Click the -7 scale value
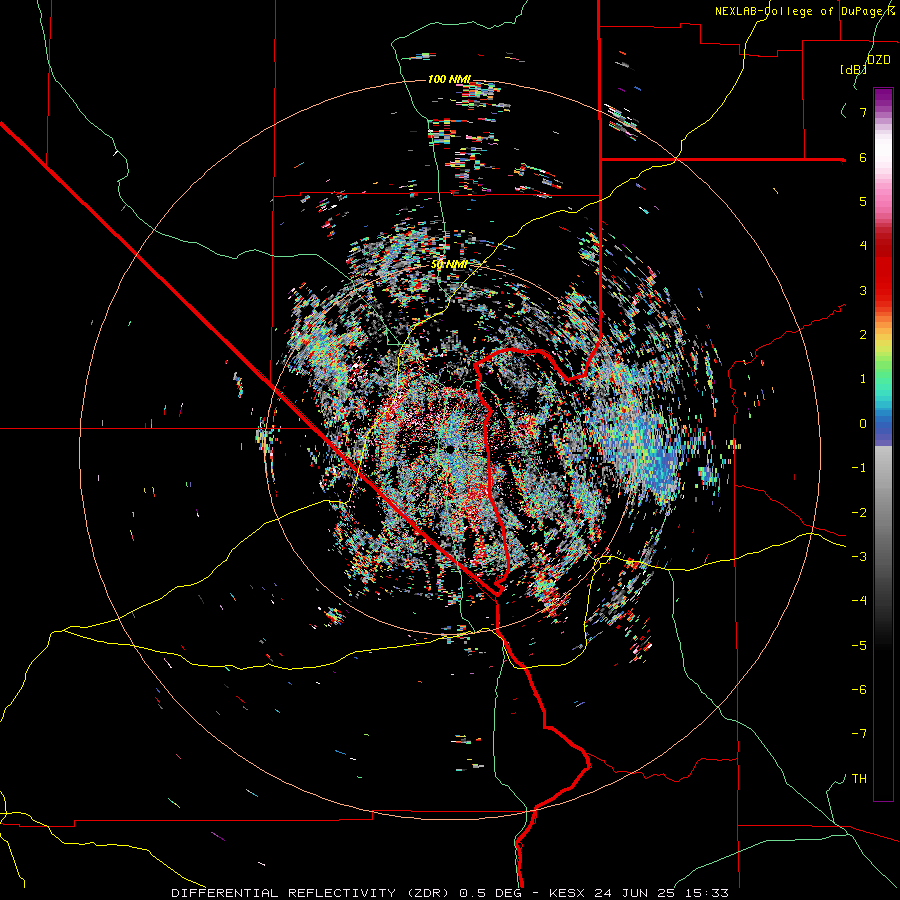Screen dimensions: 900x900 [x=859, y=734]
